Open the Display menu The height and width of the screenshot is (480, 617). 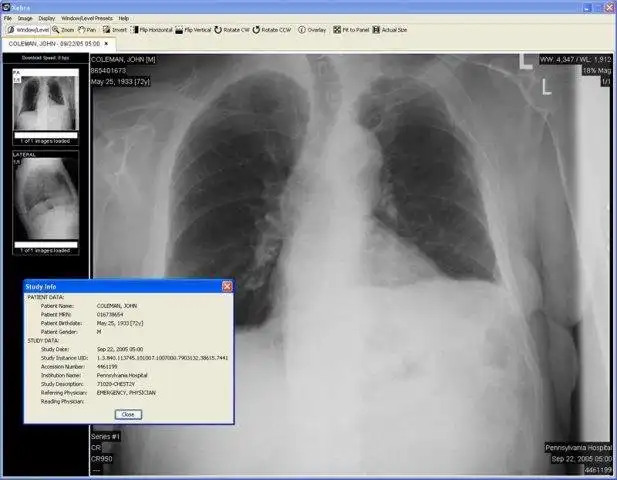coord(47,18)
